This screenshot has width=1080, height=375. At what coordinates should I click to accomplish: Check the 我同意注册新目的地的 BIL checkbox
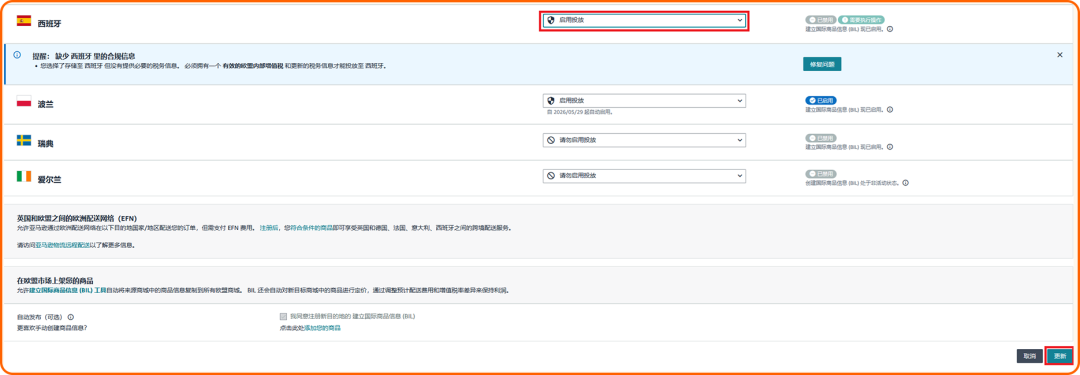[283, 316]
